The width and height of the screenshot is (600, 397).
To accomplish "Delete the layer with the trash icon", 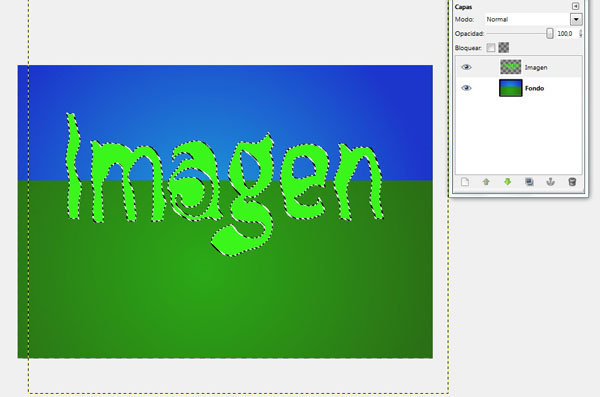I will click(572, 182).
